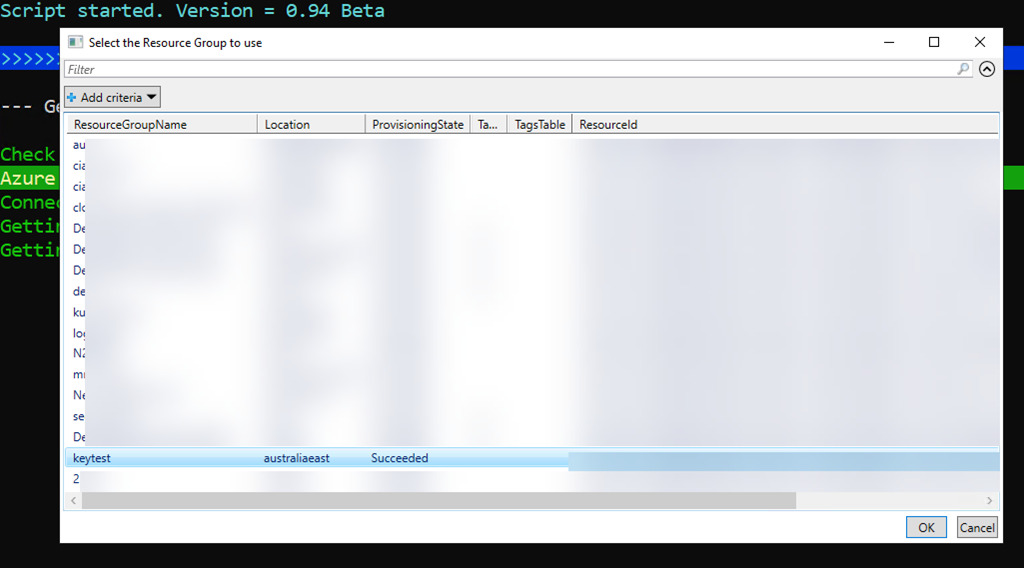This screenshot has width=1024, height=568.
Task: Click the TagsTable column header
Action: [x=539, y=125]
